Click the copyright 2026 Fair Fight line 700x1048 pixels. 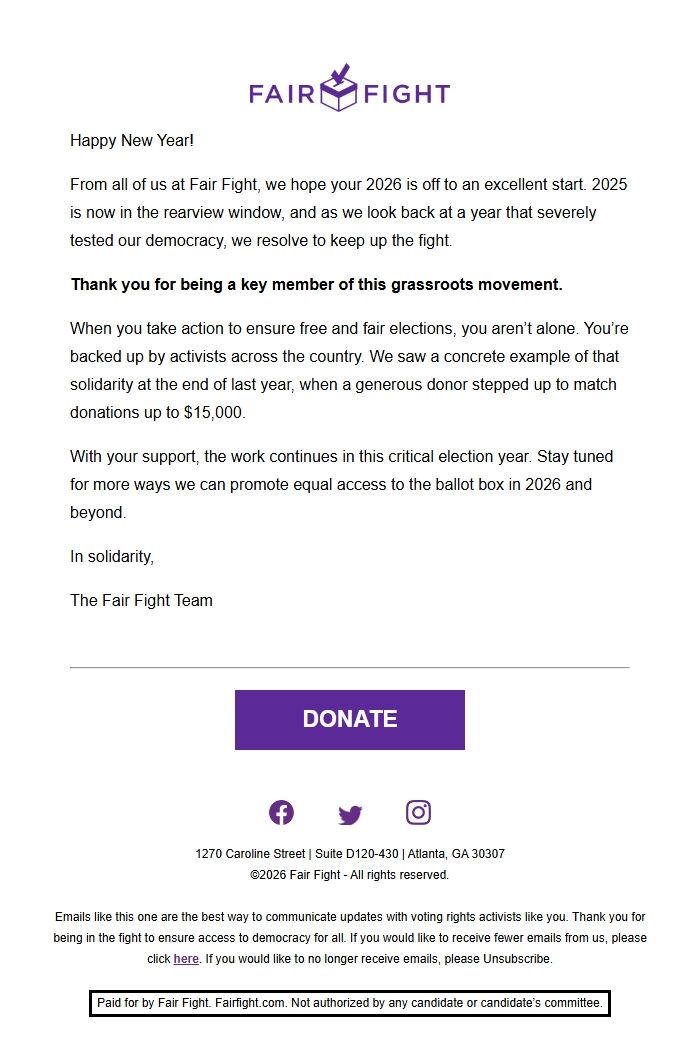349,873
